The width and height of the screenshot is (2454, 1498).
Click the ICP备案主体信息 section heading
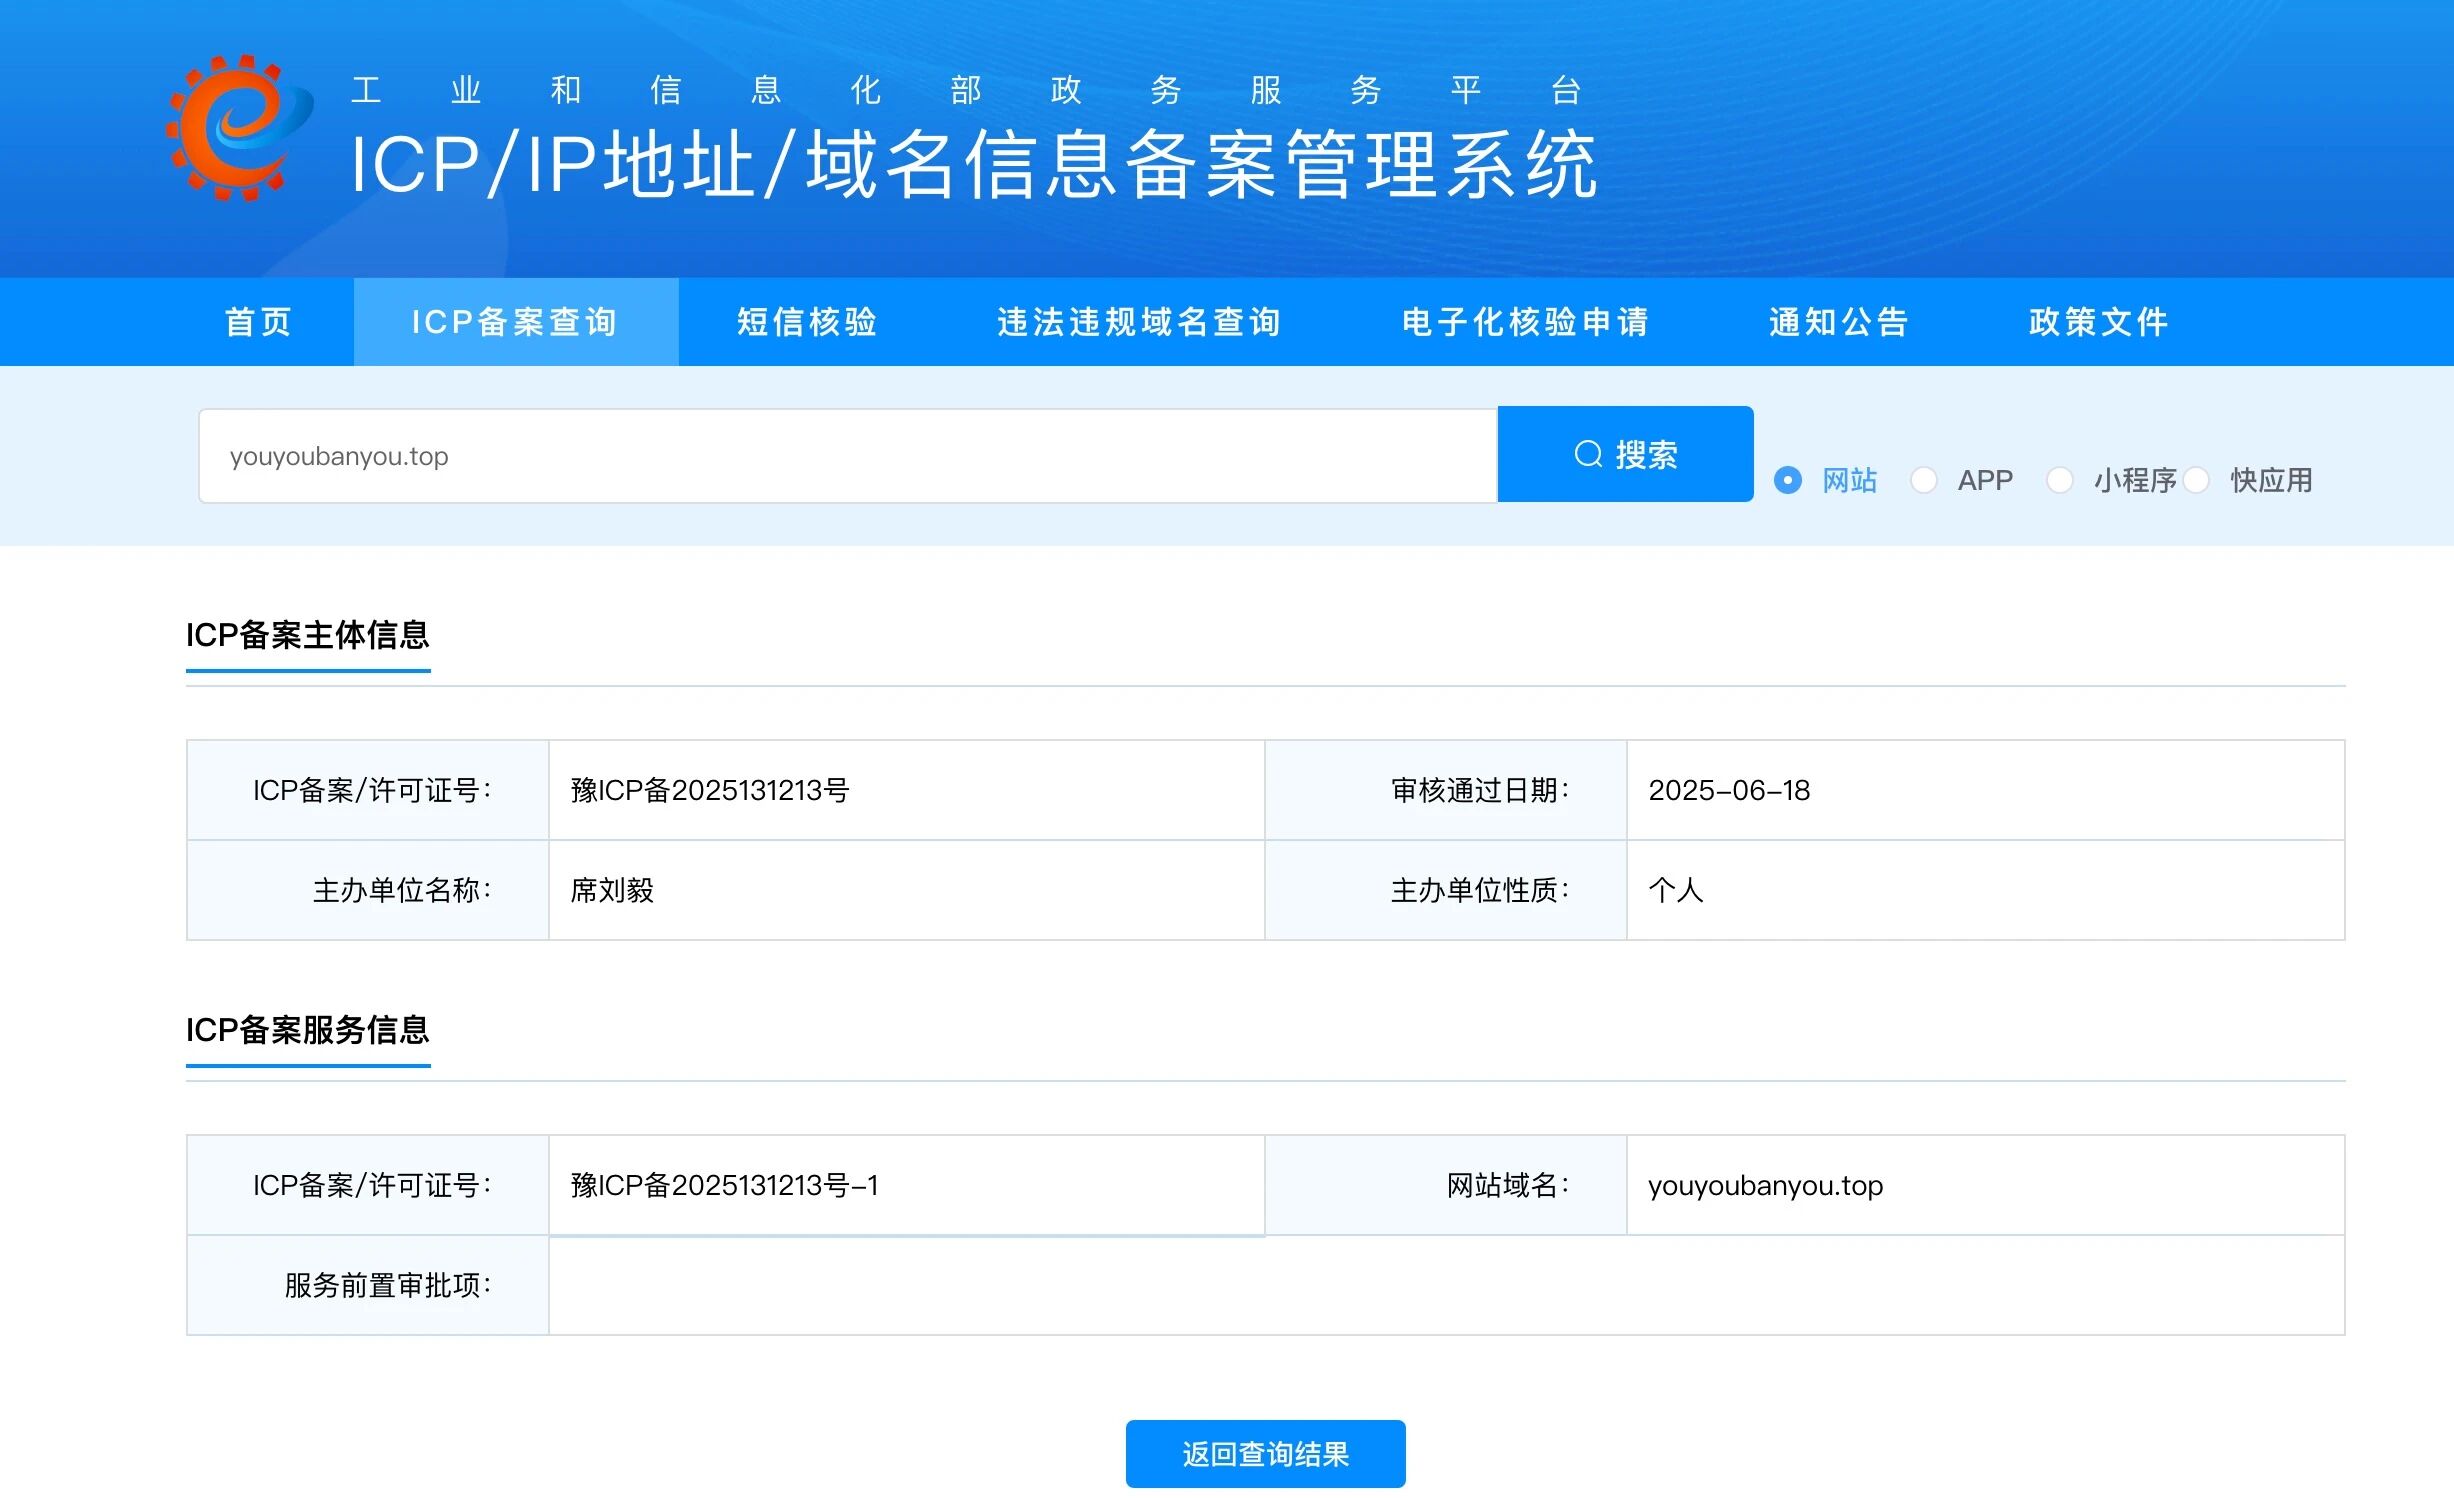tap(307, 635)
